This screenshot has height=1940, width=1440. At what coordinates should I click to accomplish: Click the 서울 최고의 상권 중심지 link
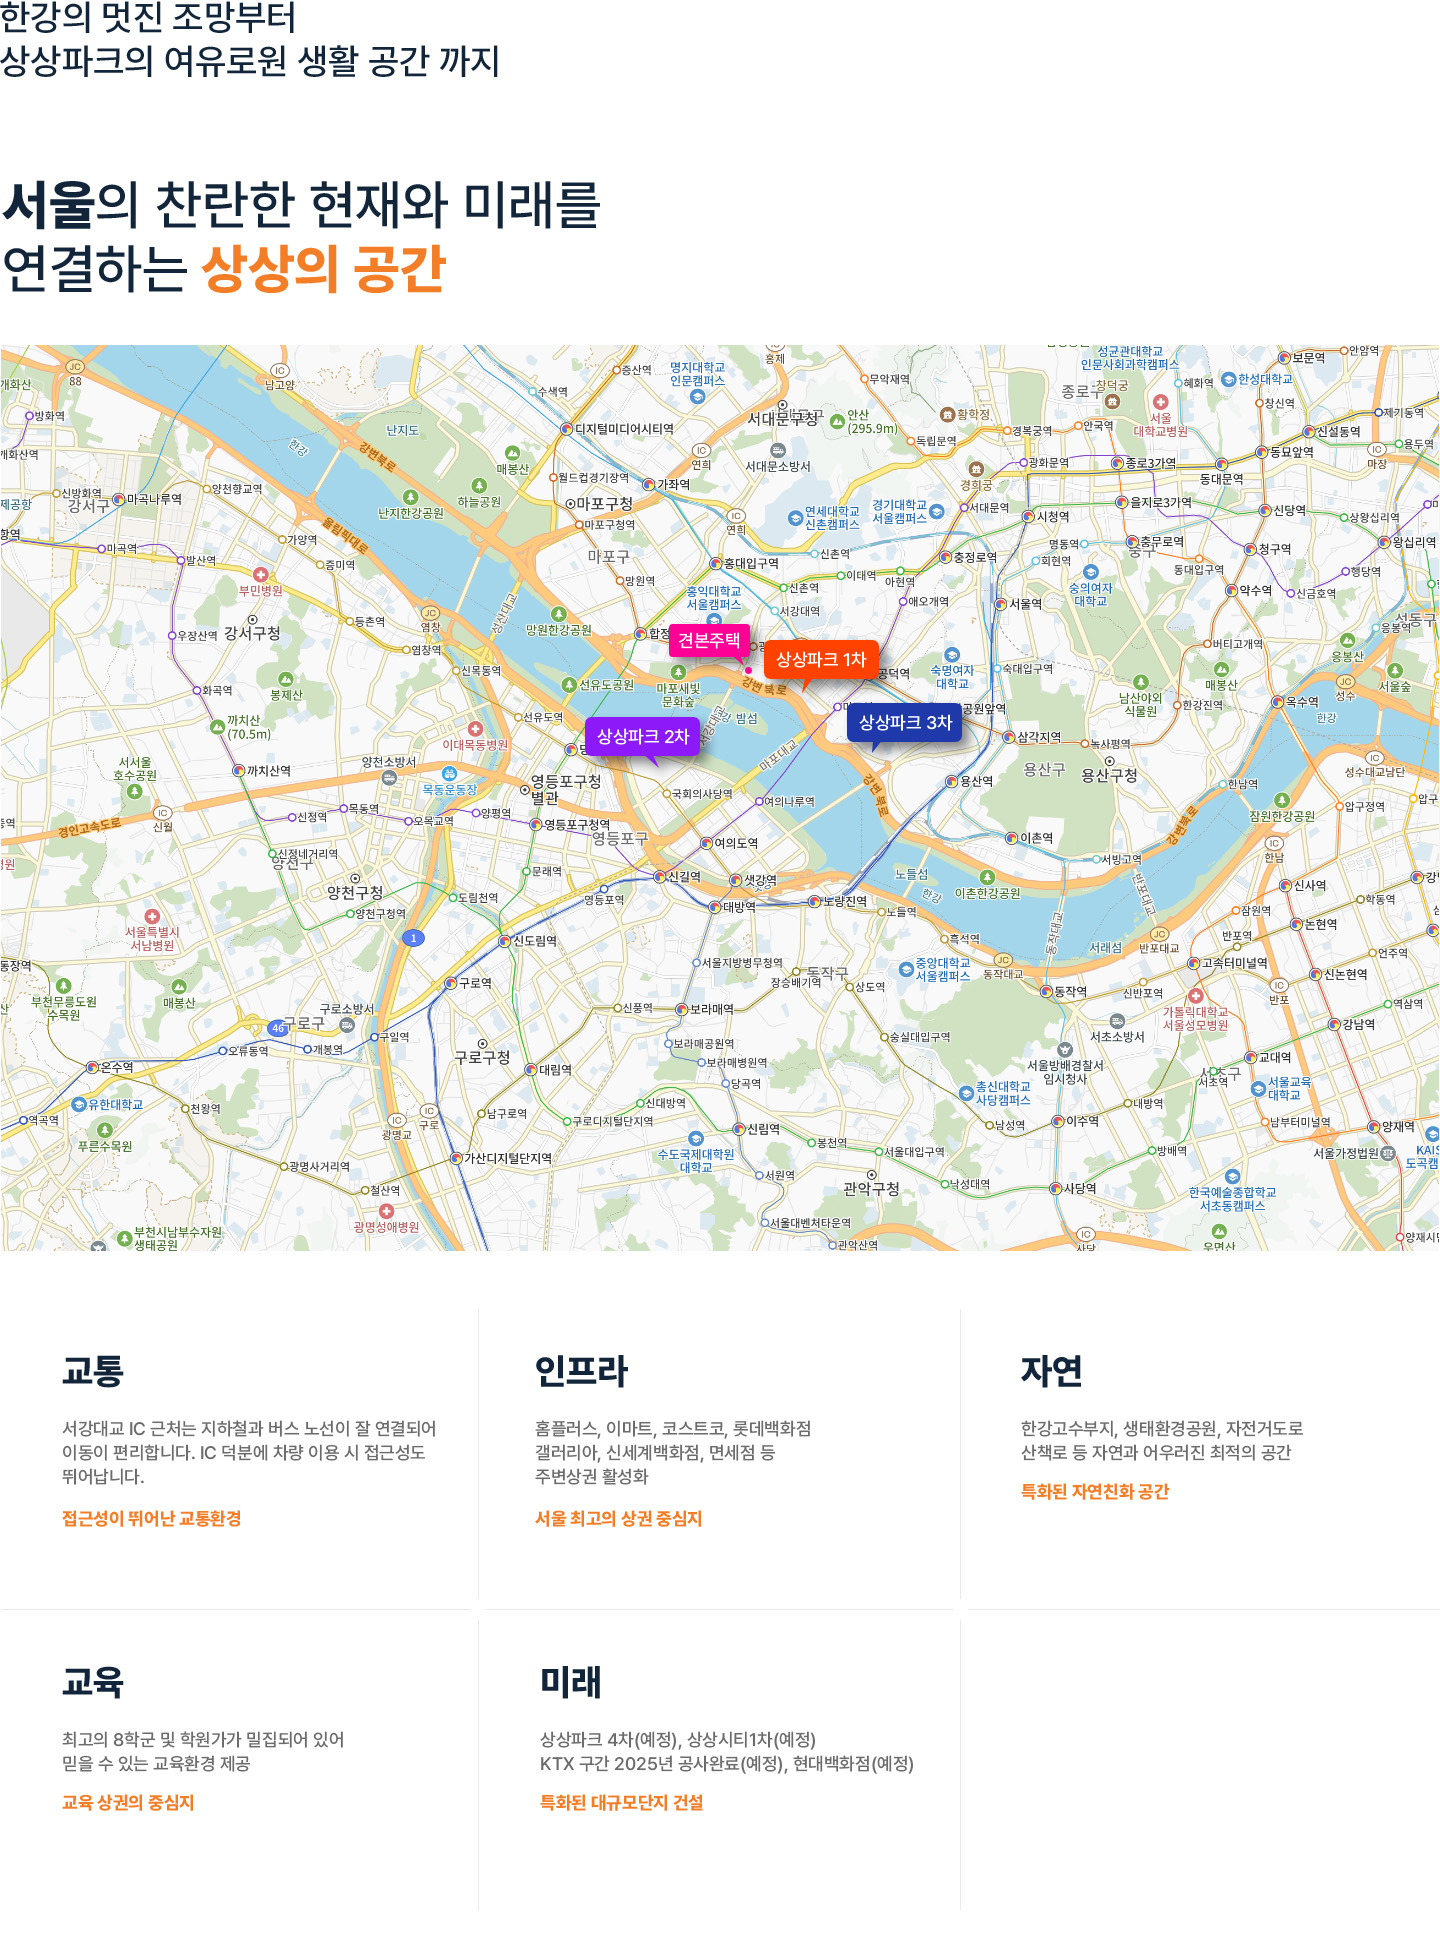pos(619,1518)
